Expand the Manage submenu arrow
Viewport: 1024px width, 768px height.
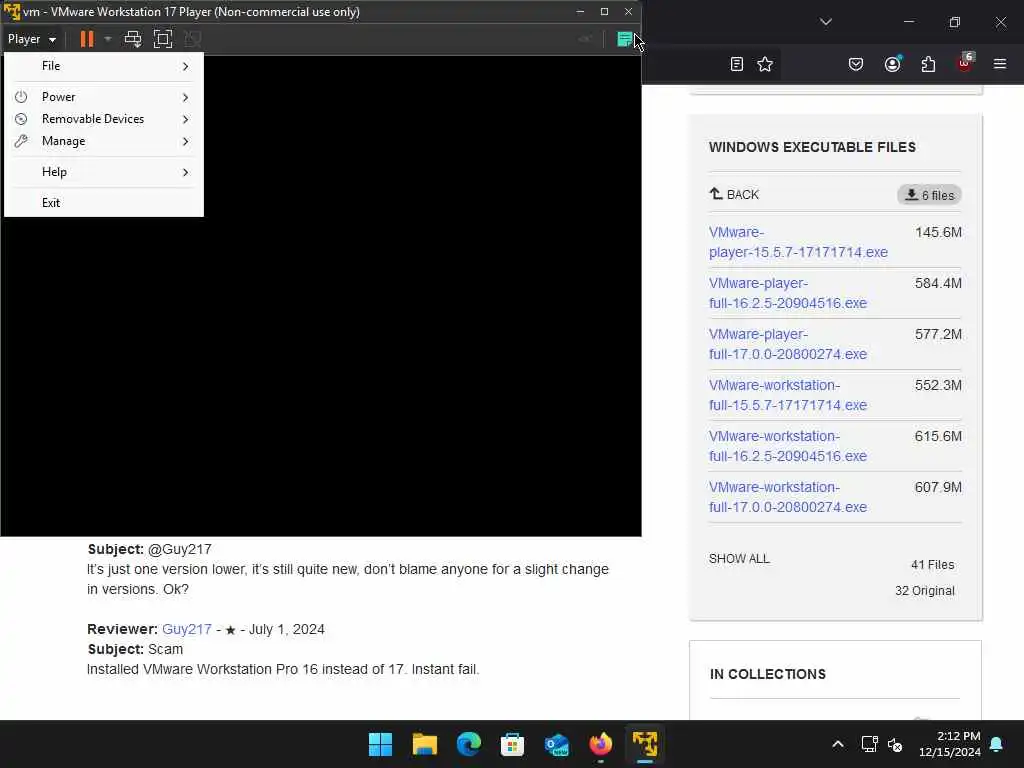(x=185, y=142)
